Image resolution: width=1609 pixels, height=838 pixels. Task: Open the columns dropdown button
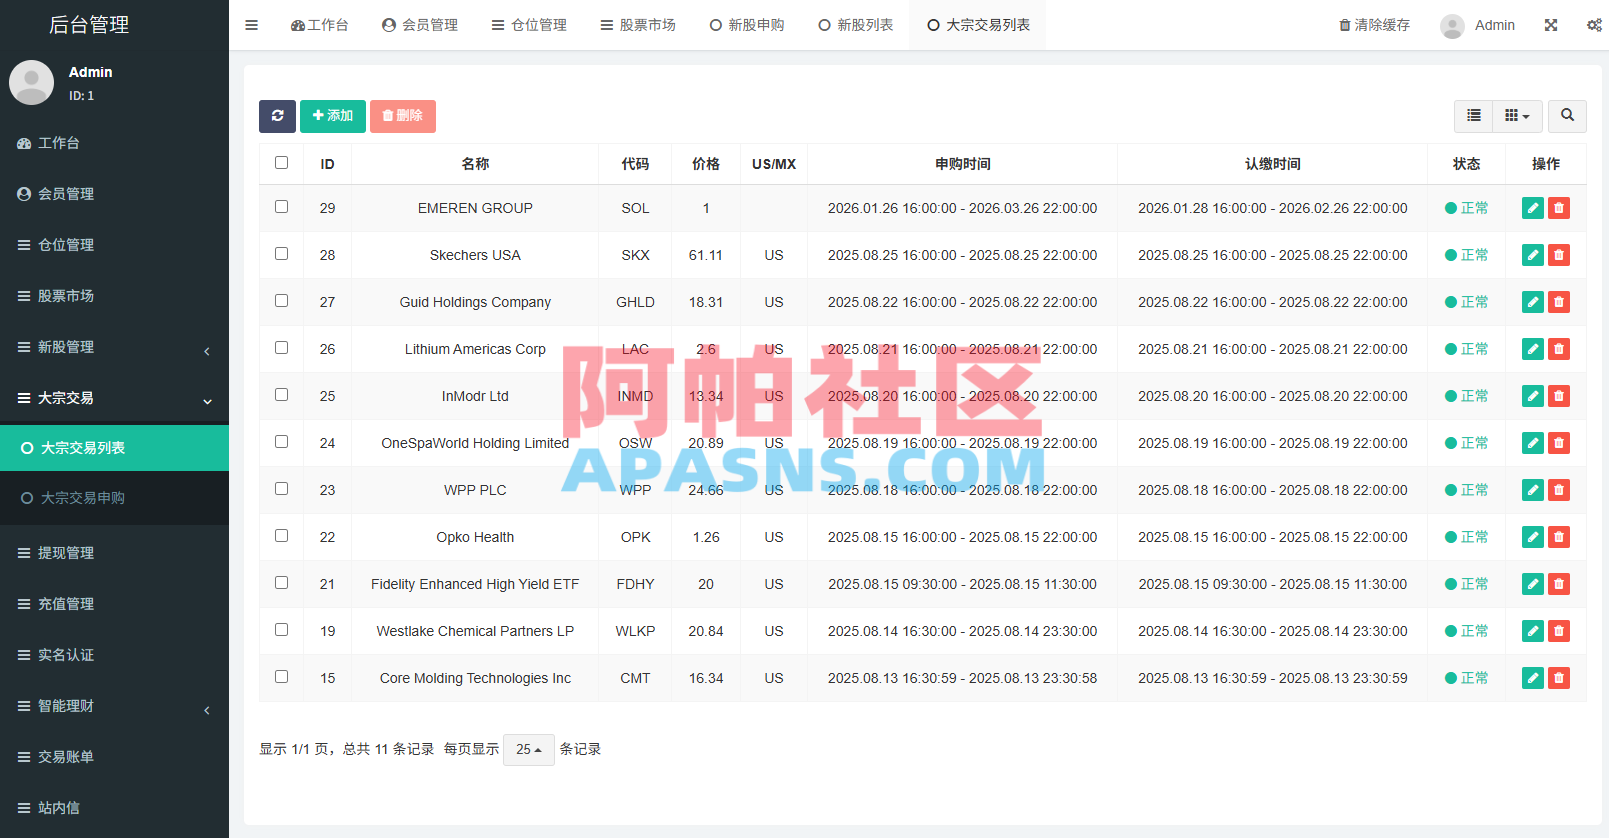[x=1517, y=116]
